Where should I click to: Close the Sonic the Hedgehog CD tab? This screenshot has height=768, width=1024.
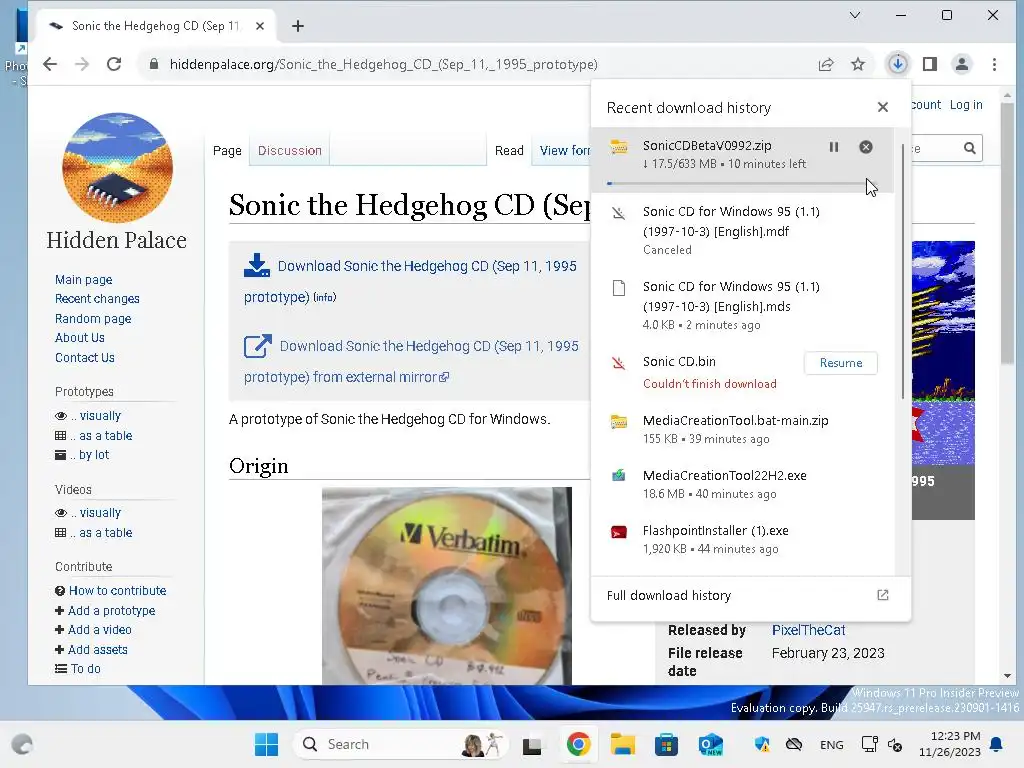coord(260,26)
